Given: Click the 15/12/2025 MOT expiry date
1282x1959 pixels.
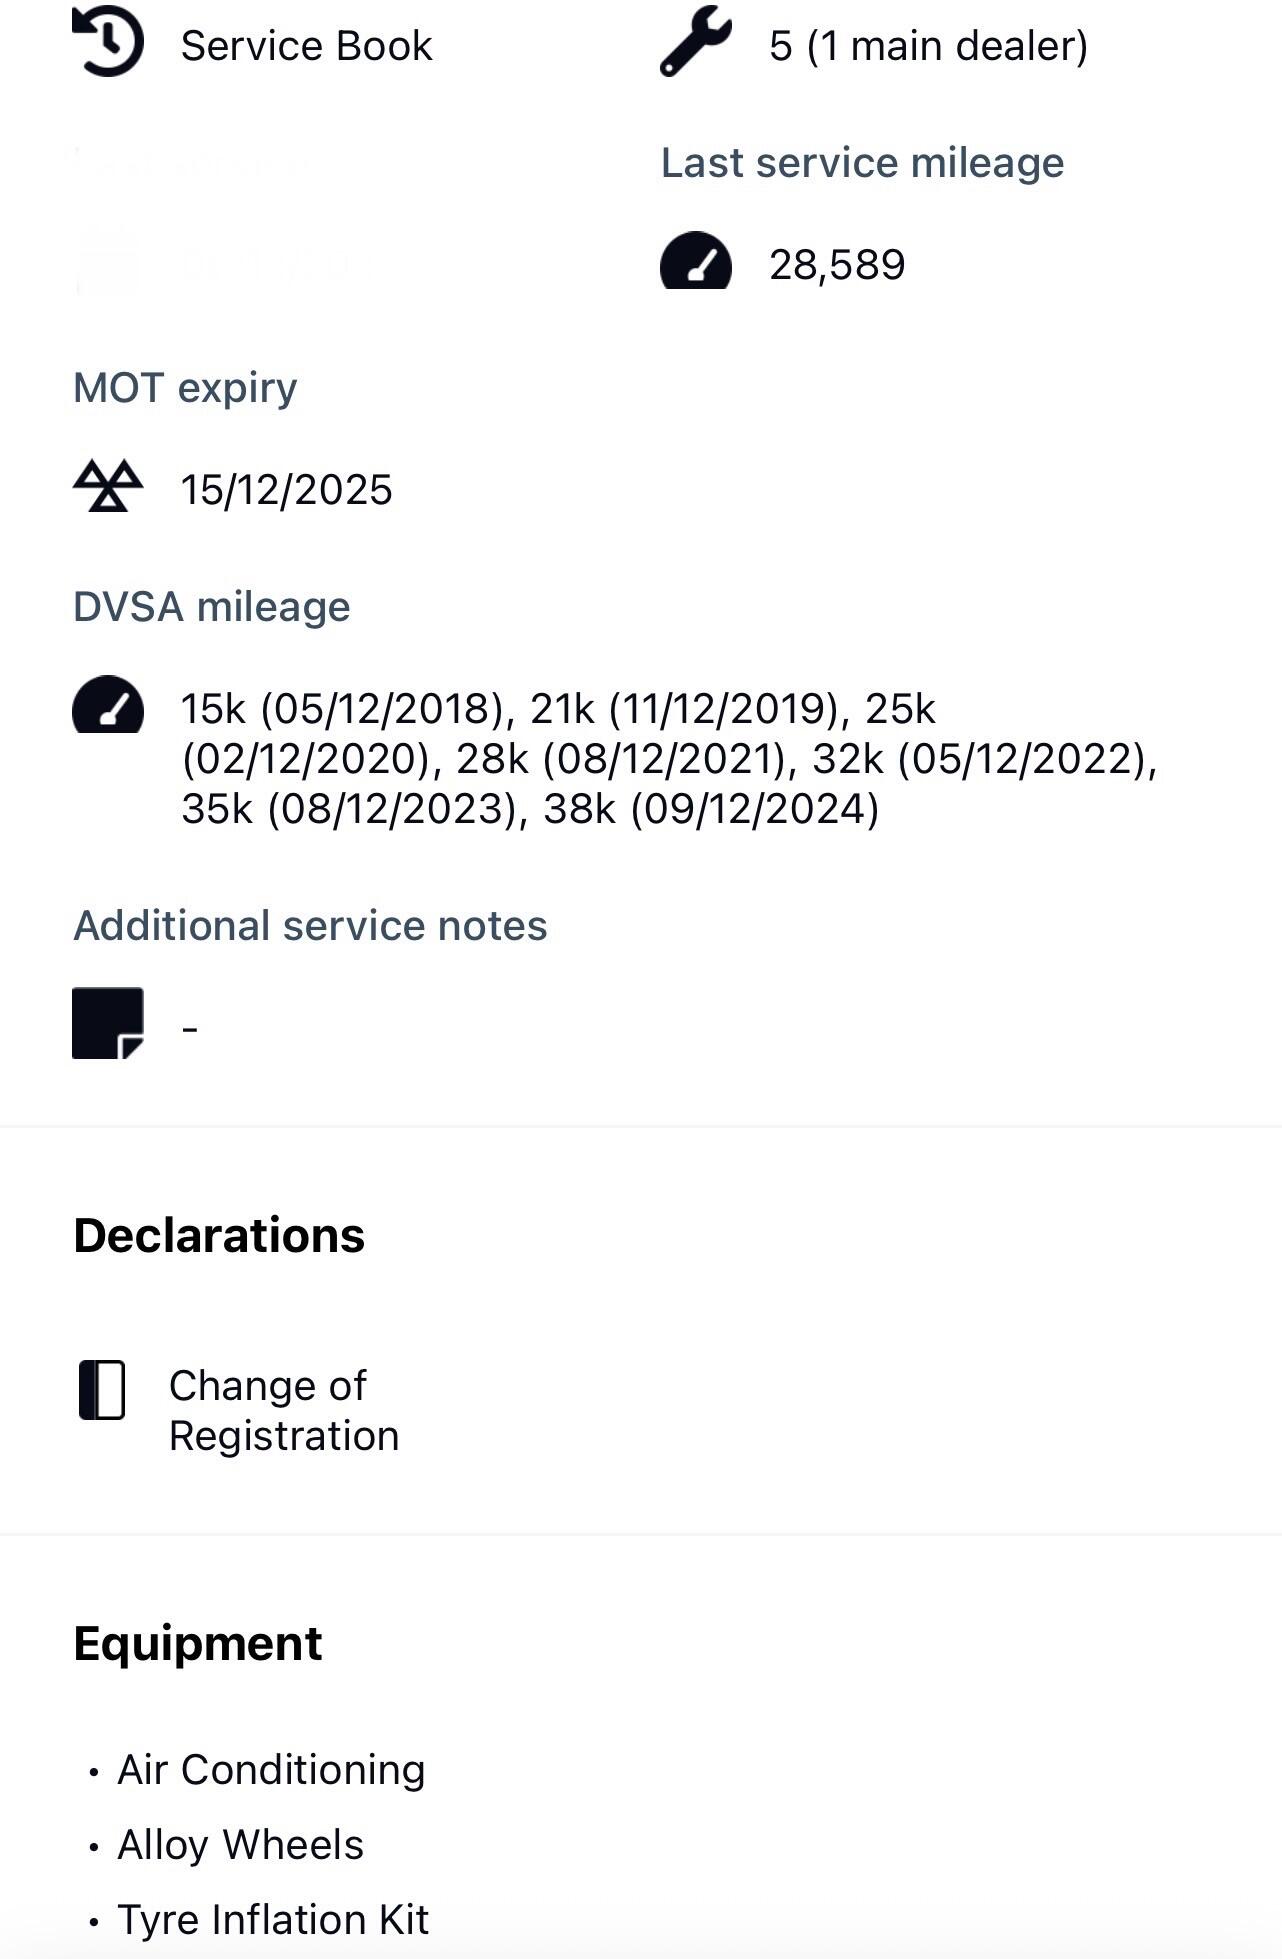Looking at the screenshot, I should point(286,490).
